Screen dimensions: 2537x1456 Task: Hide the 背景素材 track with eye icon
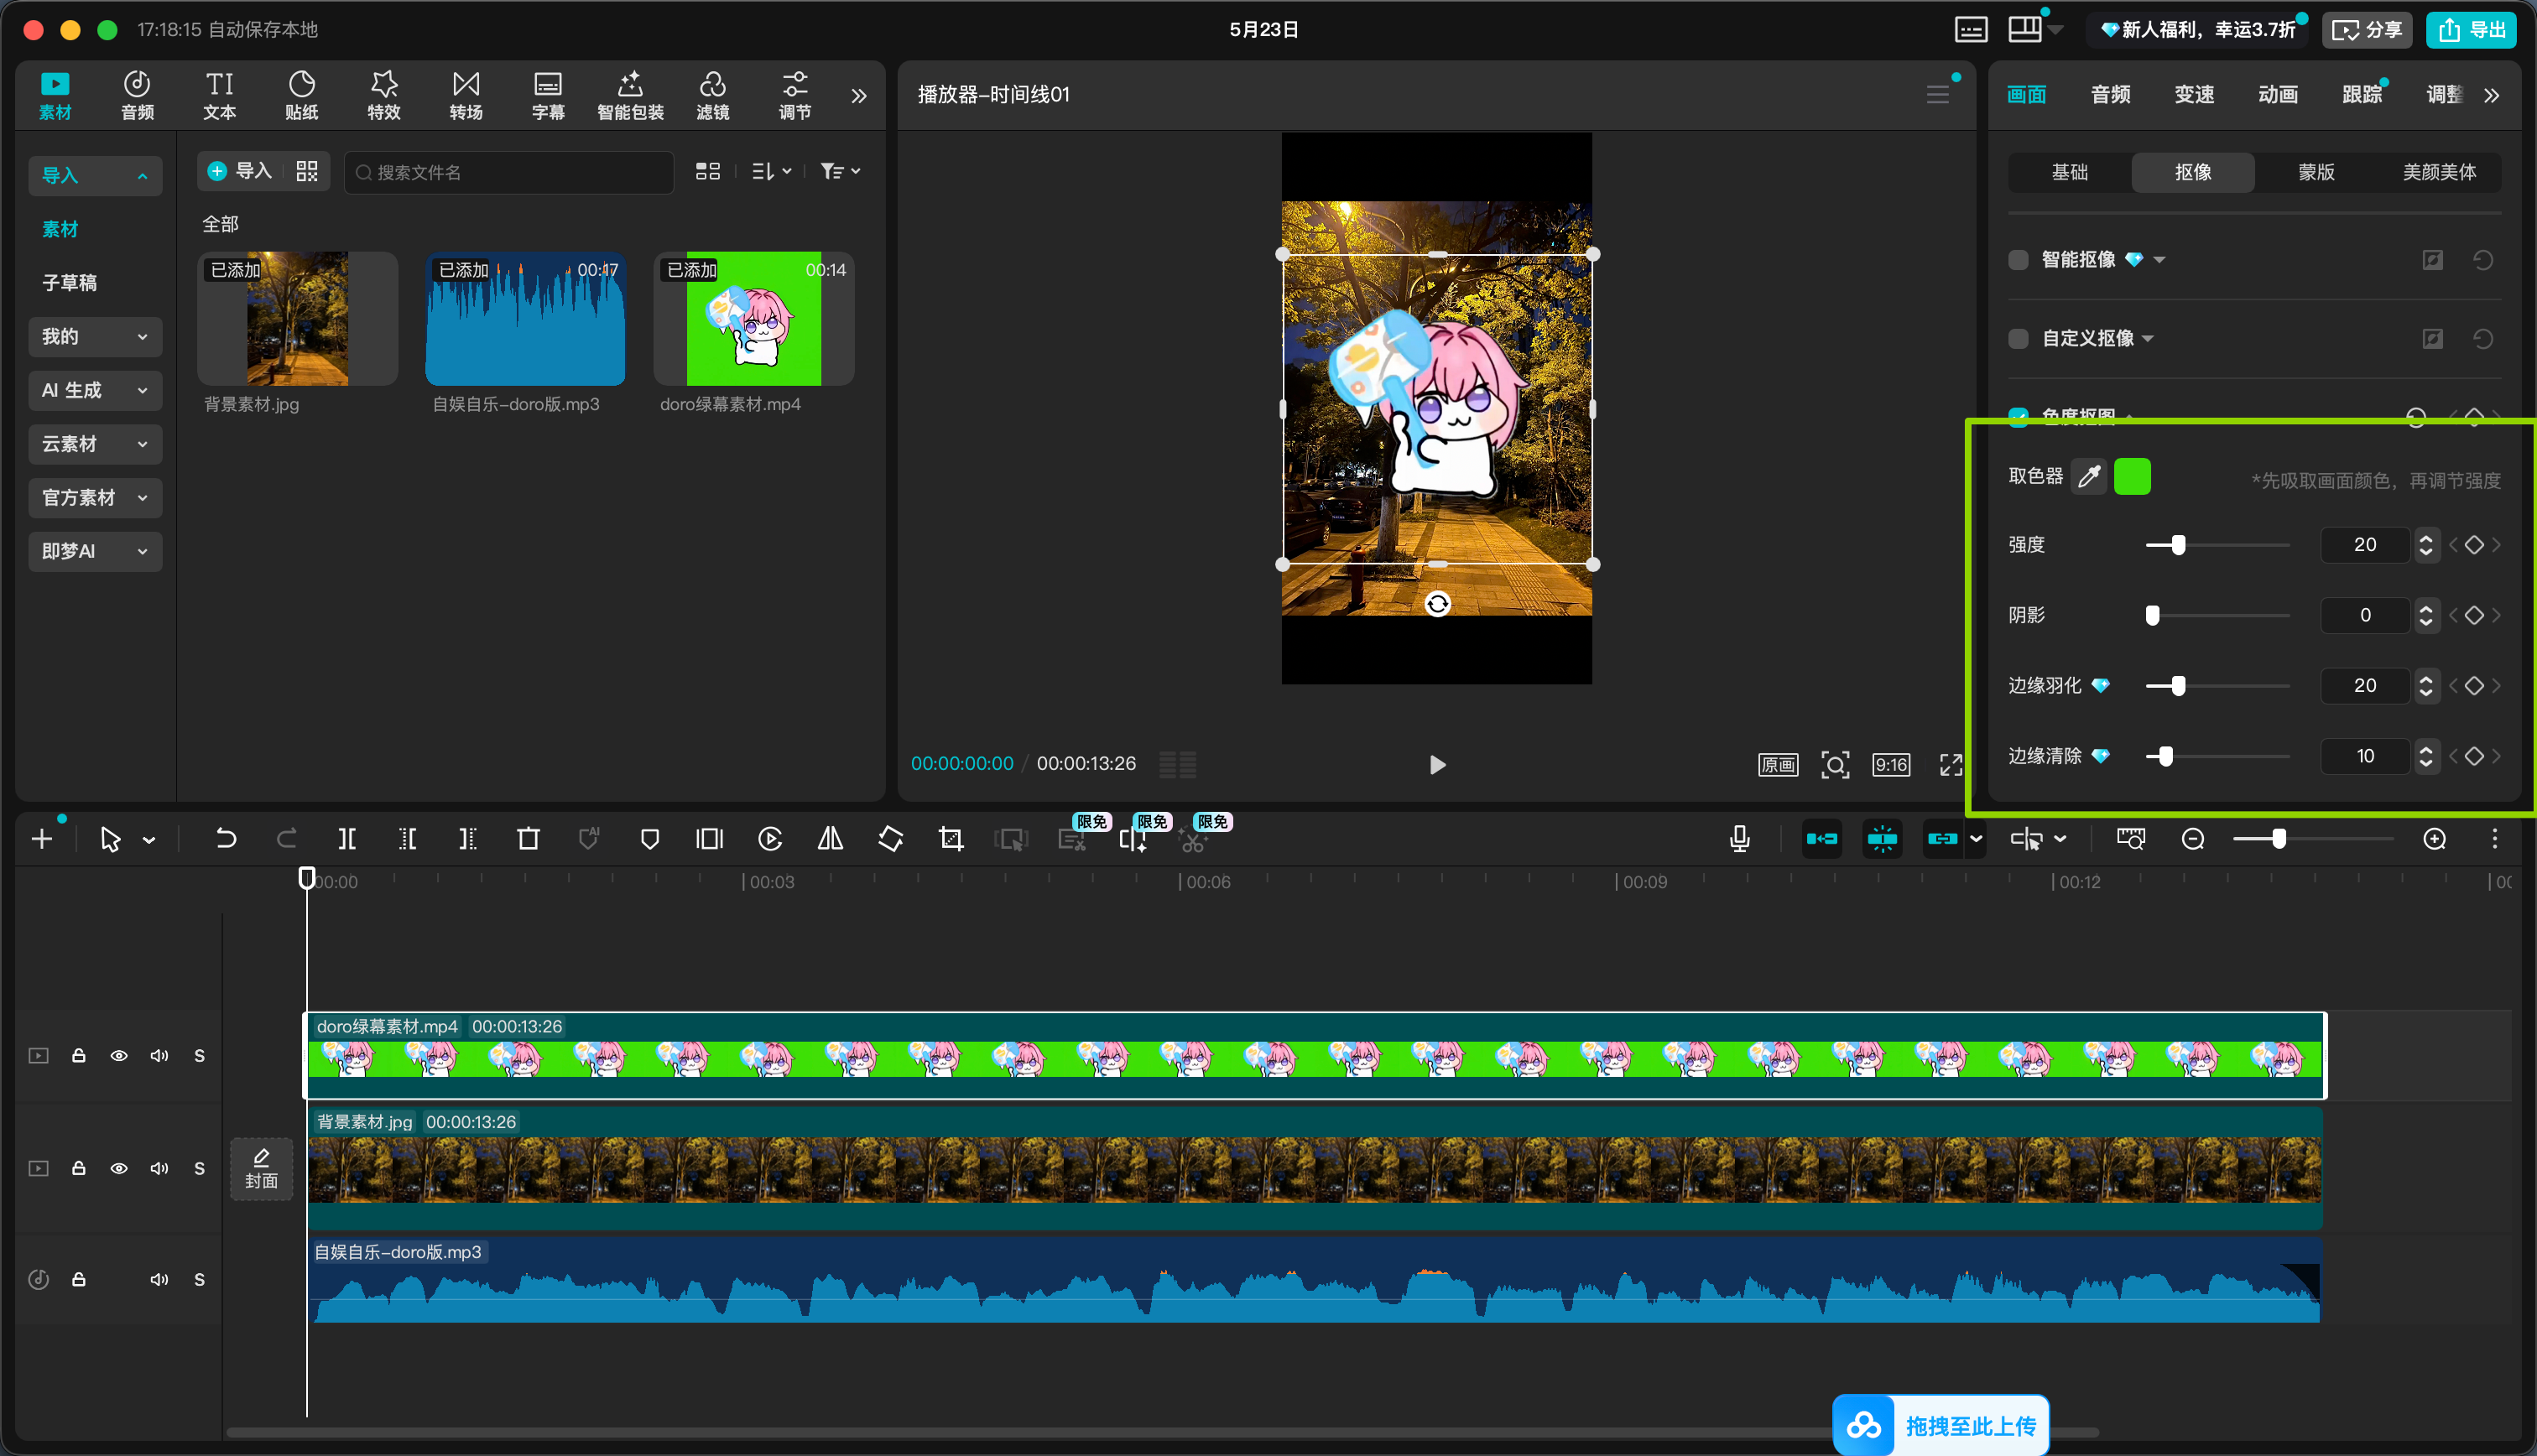coord(119,1168)
